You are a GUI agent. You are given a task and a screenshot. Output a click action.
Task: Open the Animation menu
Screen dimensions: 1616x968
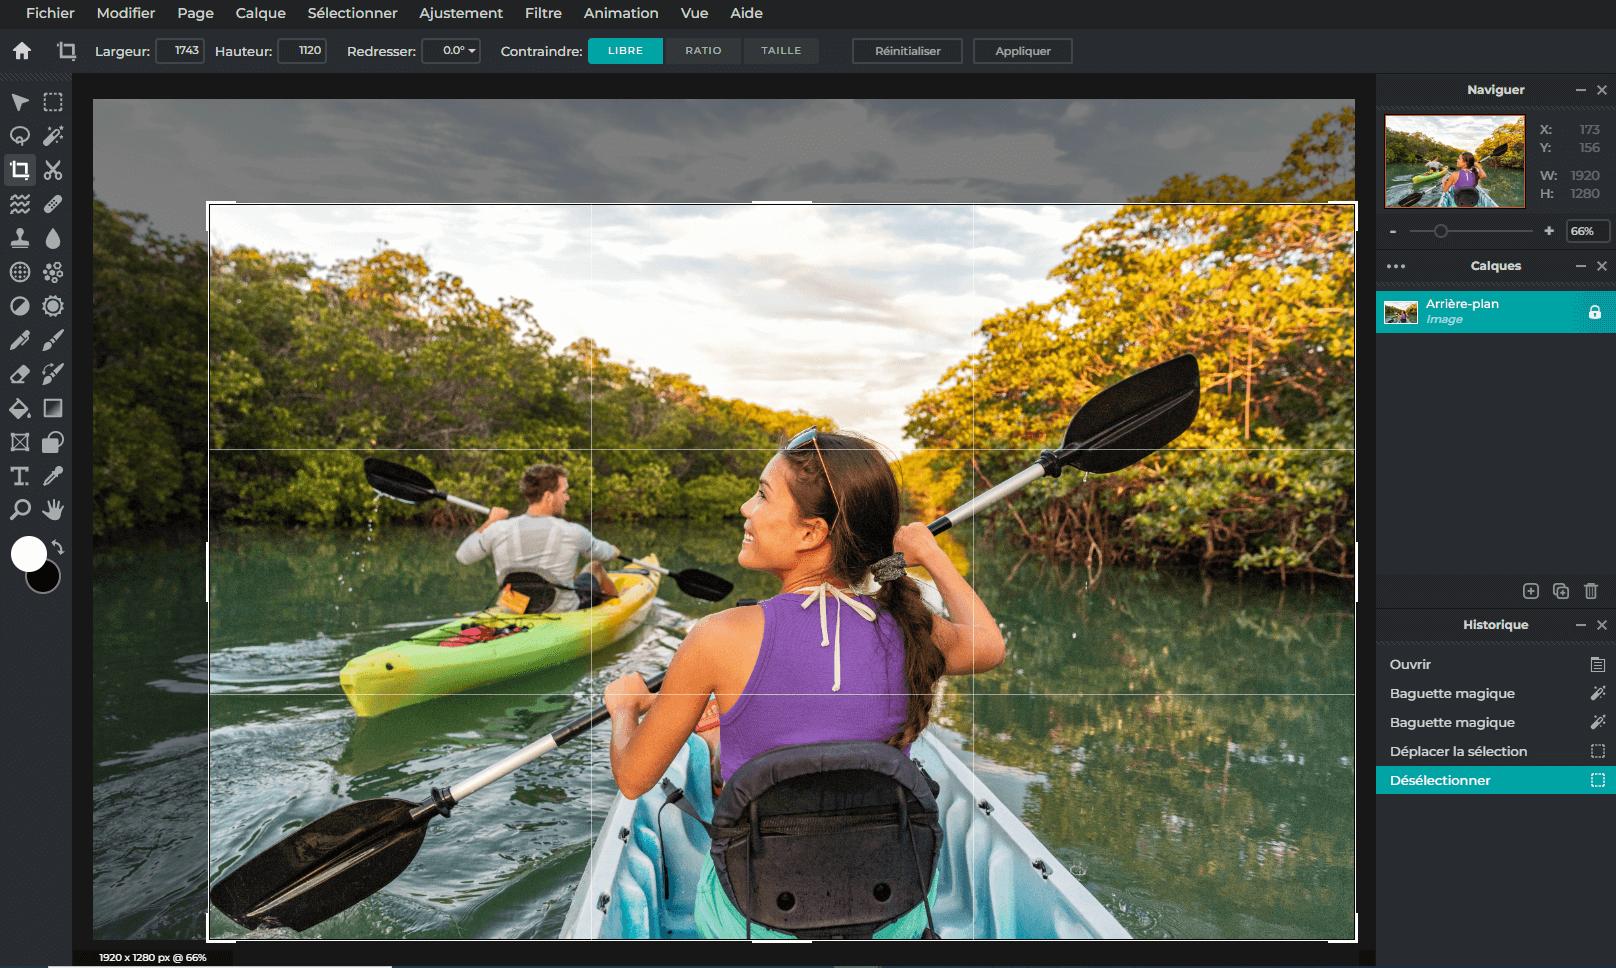[621, 13]
